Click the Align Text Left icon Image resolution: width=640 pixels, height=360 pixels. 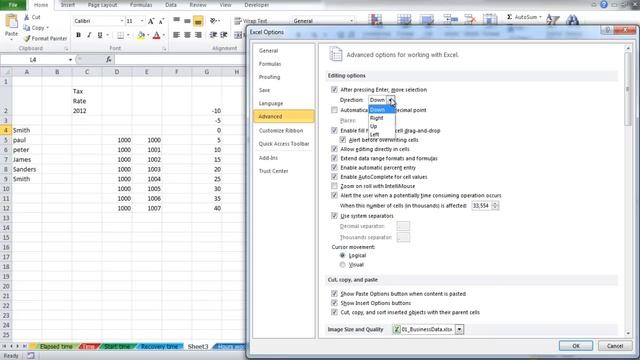[x=176, y=36]
